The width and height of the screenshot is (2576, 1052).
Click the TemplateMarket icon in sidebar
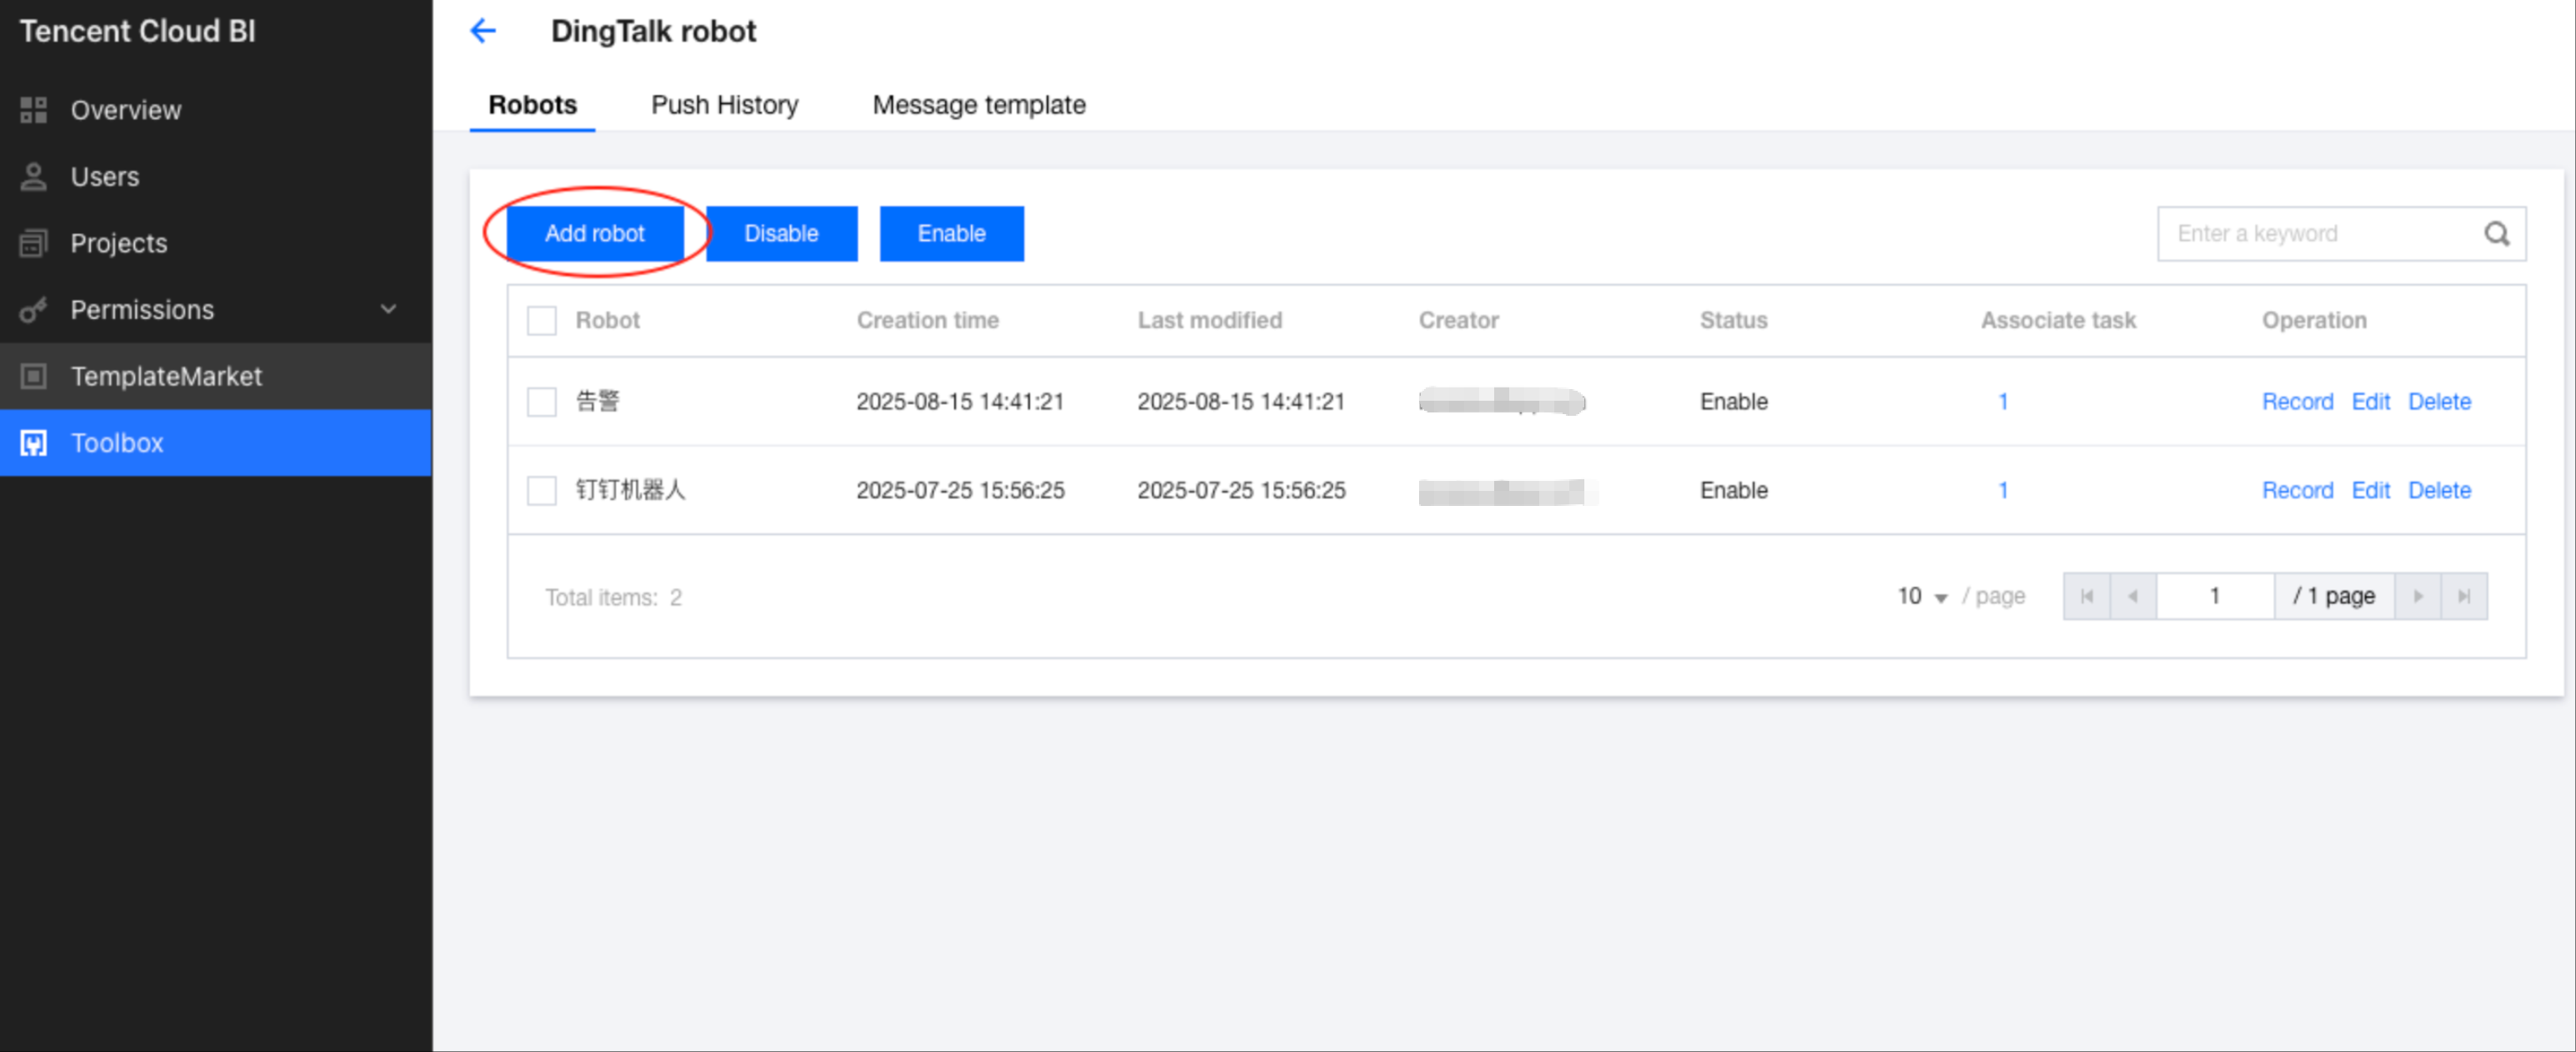(34, 376)
